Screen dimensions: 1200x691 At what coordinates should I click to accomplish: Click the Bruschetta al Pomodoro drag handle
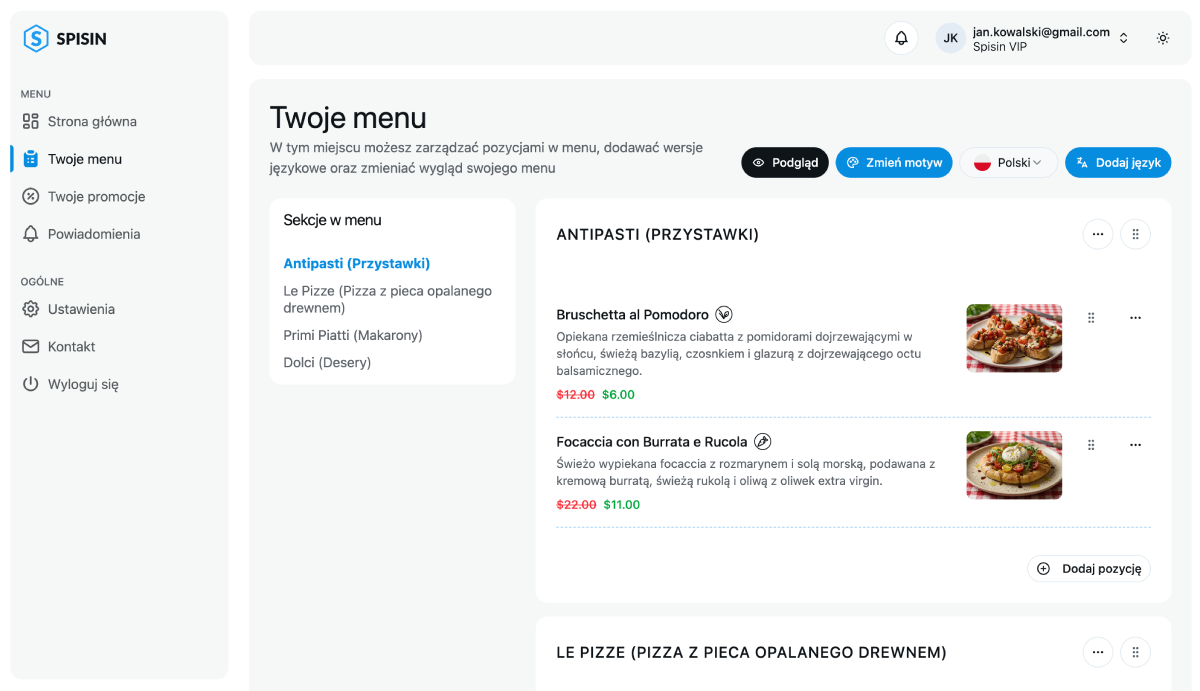coord(1091,318)
